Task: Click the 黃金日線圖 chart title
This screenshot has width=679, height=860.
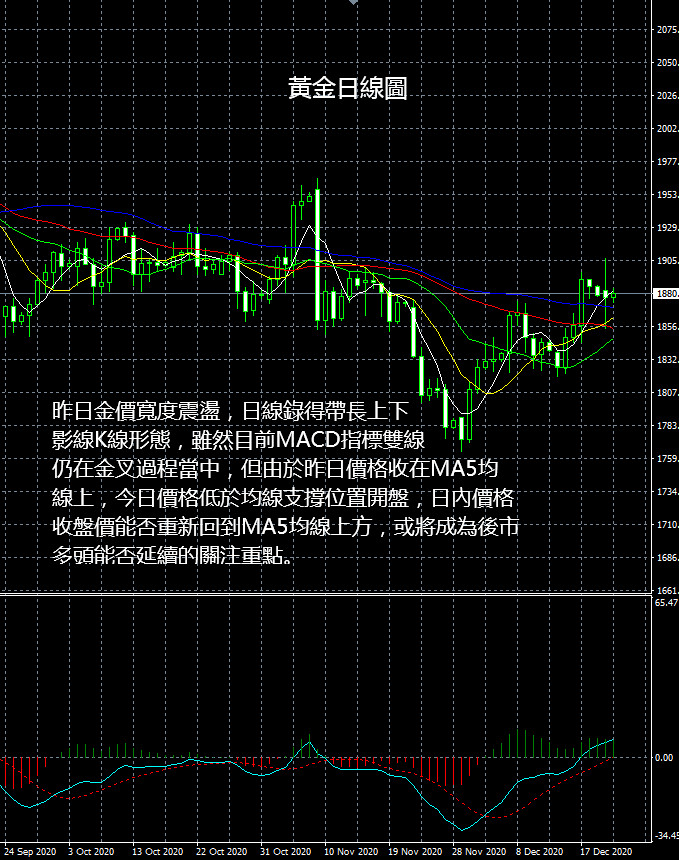Action: pos(347,89)
